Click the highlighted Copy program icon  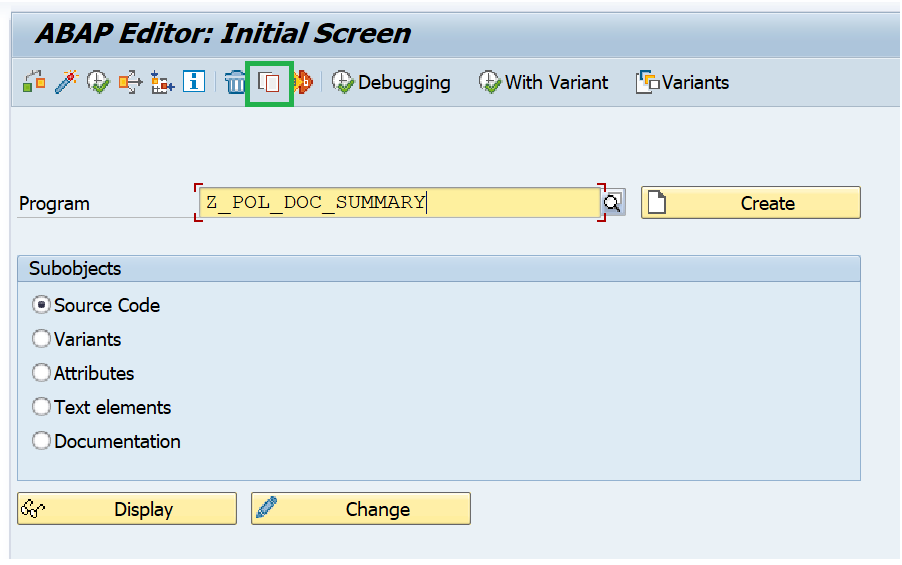point(269,83)
